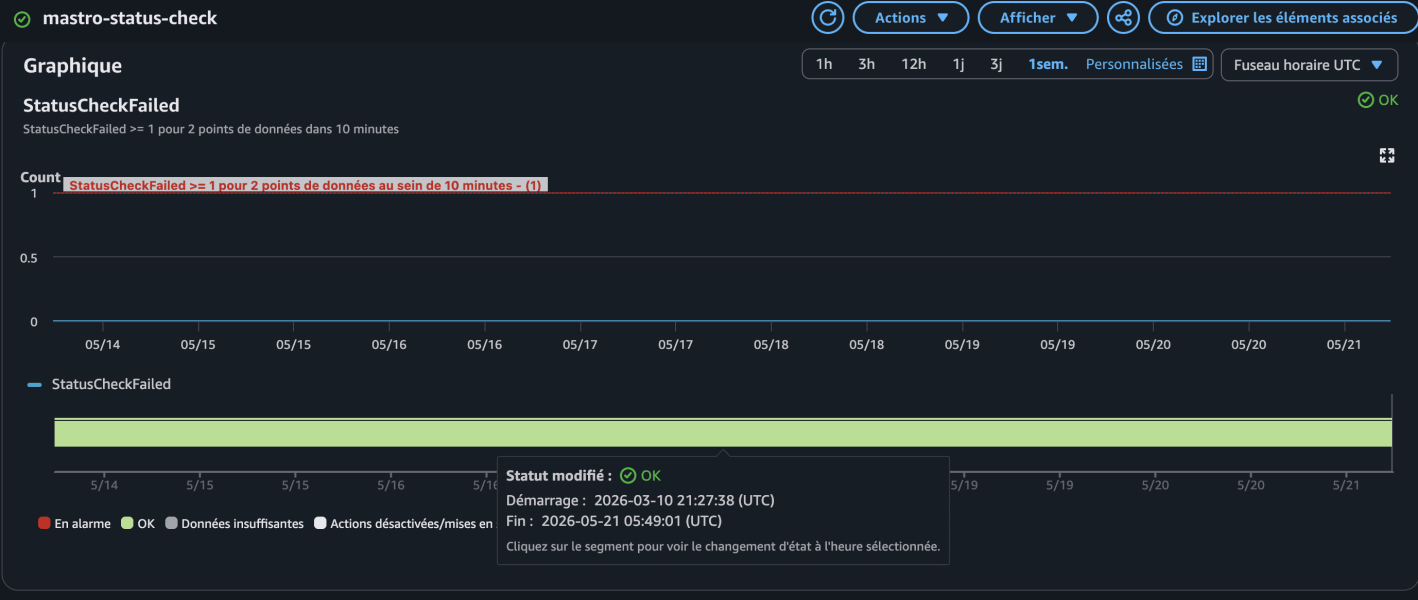Click the Graphique section heading
The image size is (1418, 600).
pyautogui.click(x=73, y=66)
